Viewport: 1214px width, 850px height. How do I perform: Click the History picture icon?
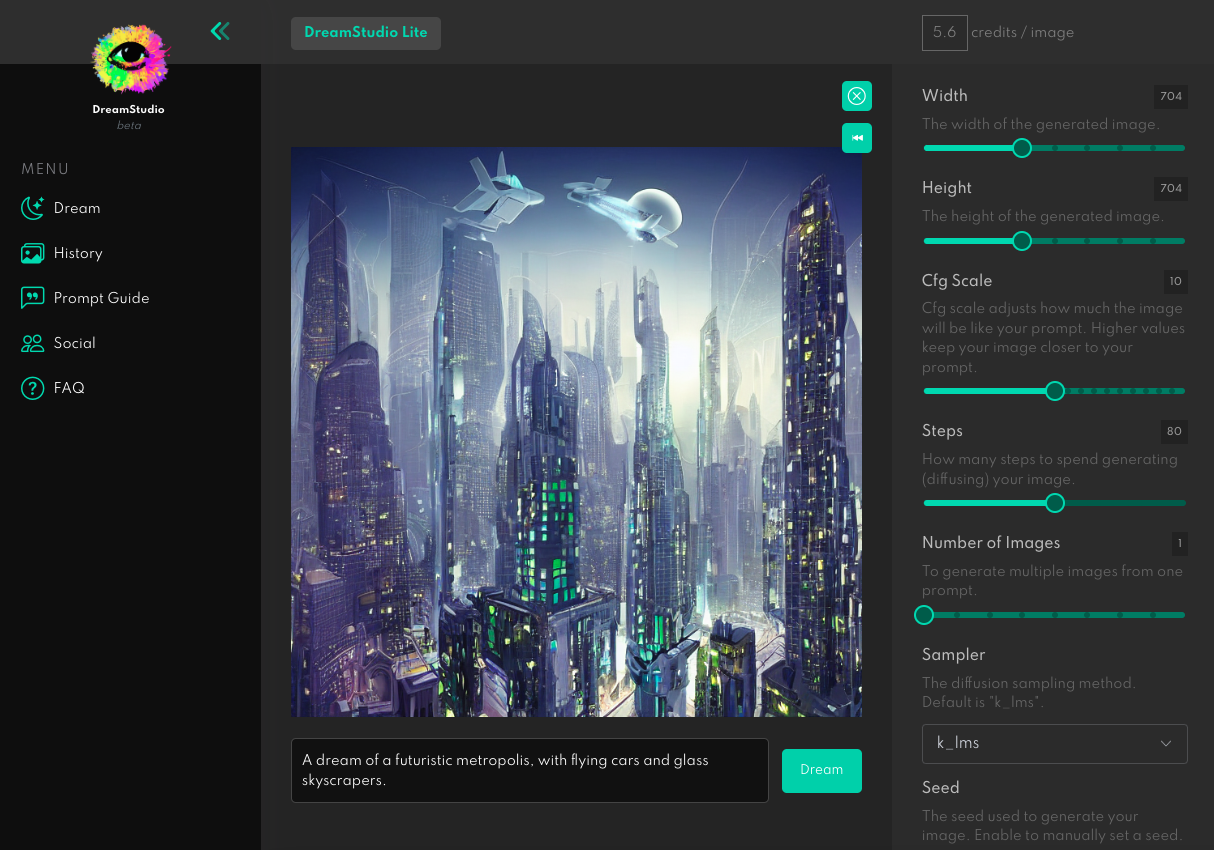[33, 253]
